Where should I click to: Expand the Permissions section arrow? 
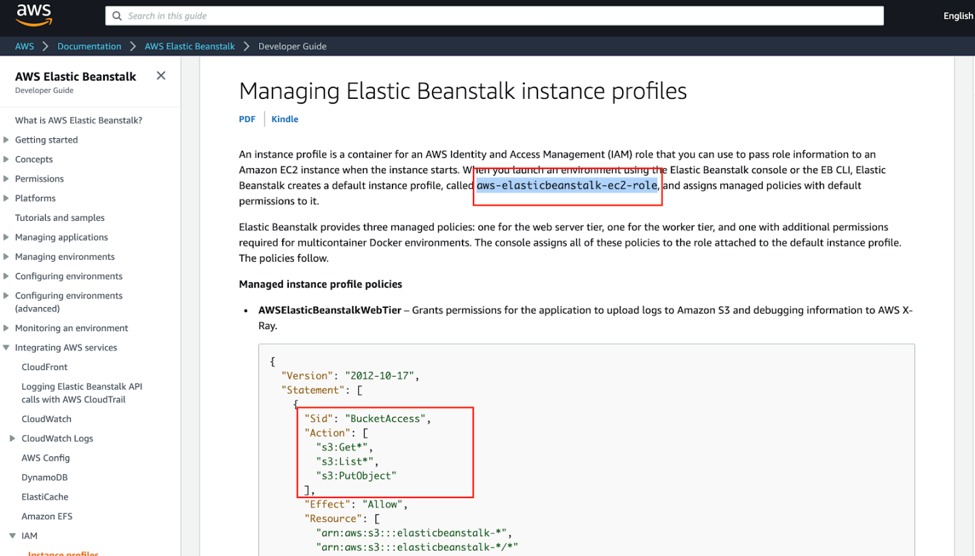coord(6,178)
